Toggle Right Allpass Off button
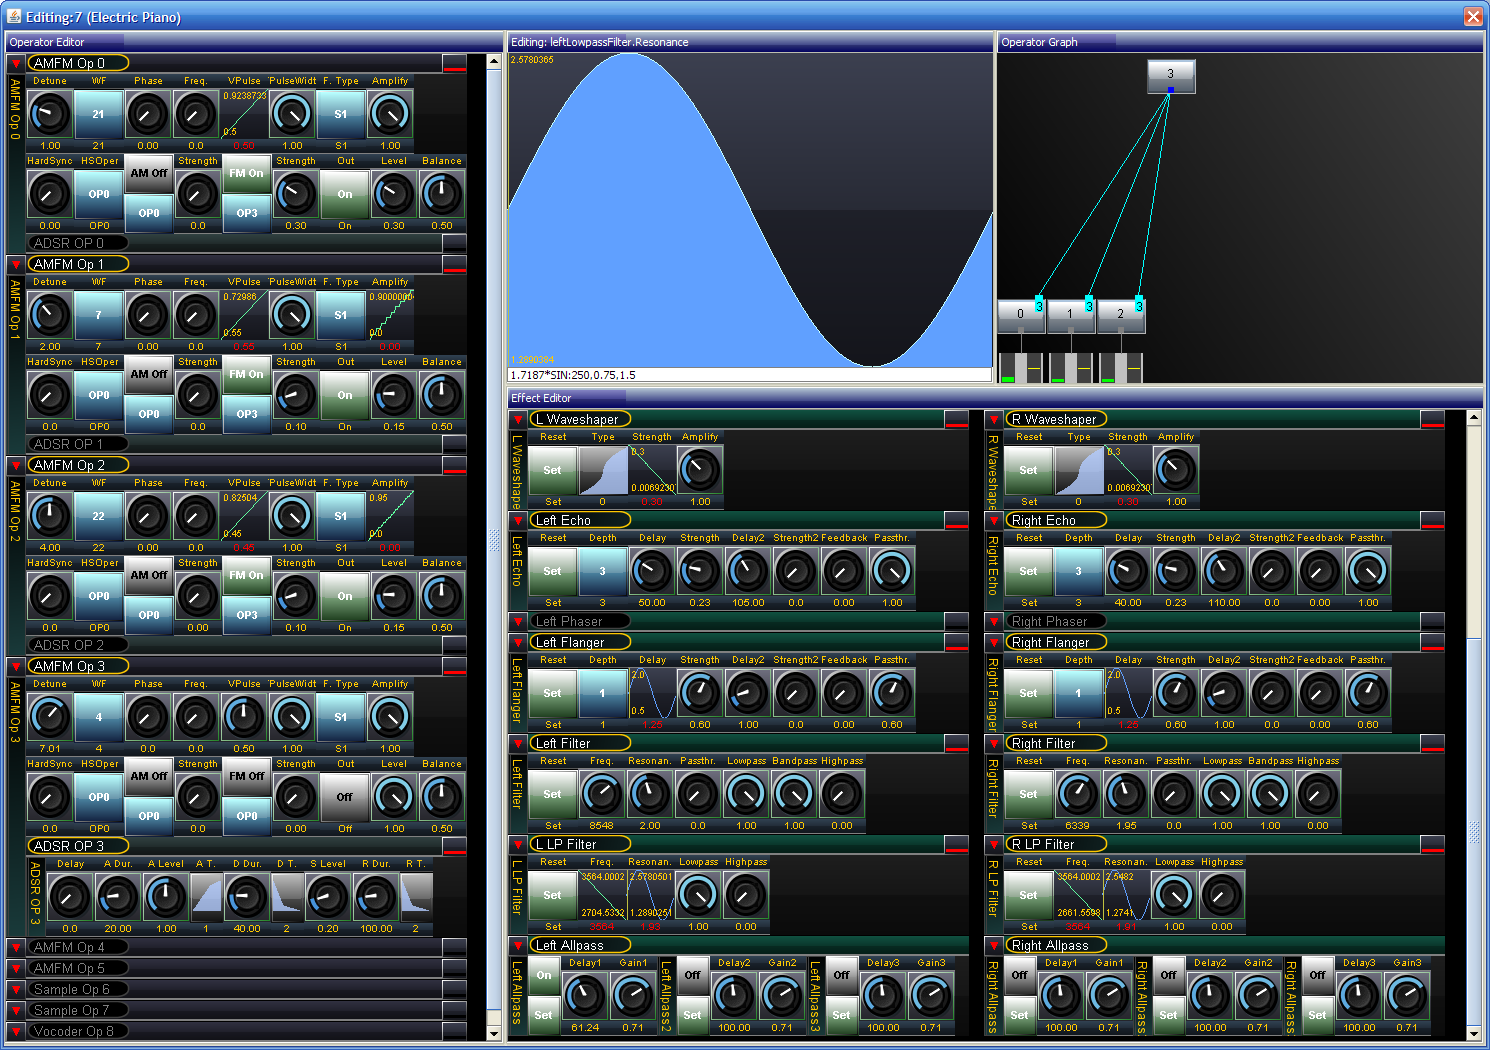 point(1020,976)
